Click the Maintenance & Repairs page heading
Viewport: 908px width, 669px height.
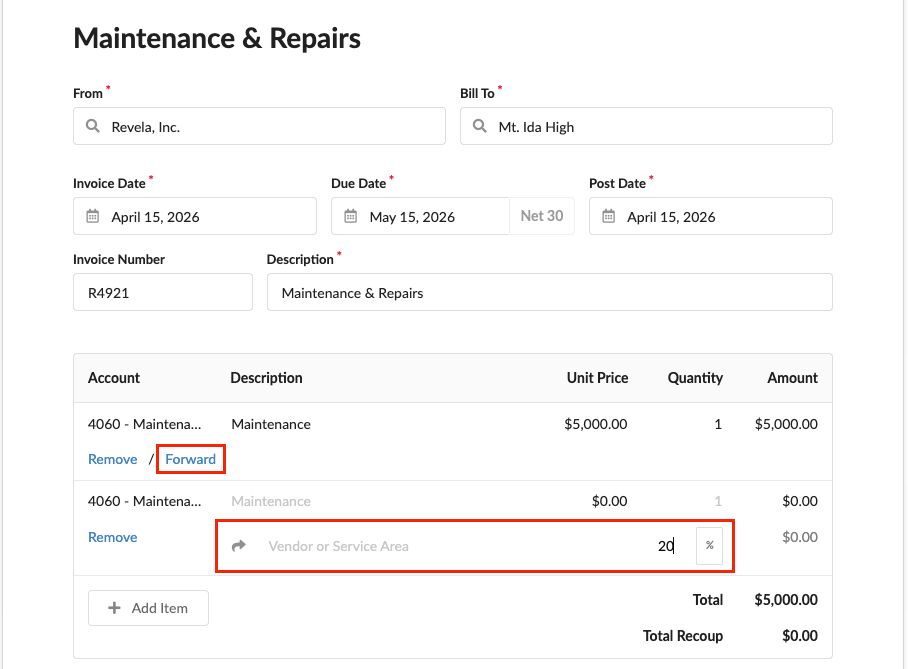[x=217, y=38]
